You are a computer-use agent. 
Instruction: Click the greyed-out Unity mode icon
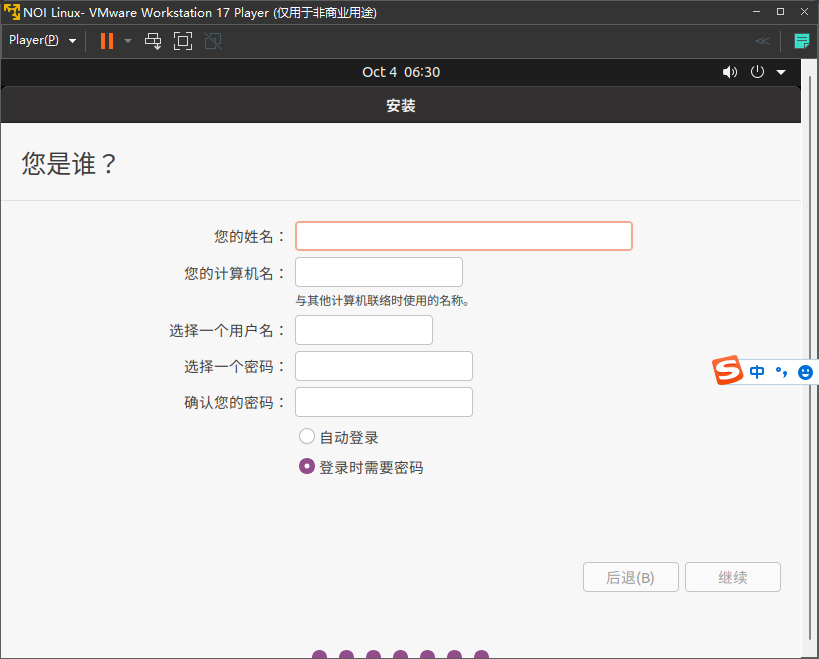coord(212,41)
